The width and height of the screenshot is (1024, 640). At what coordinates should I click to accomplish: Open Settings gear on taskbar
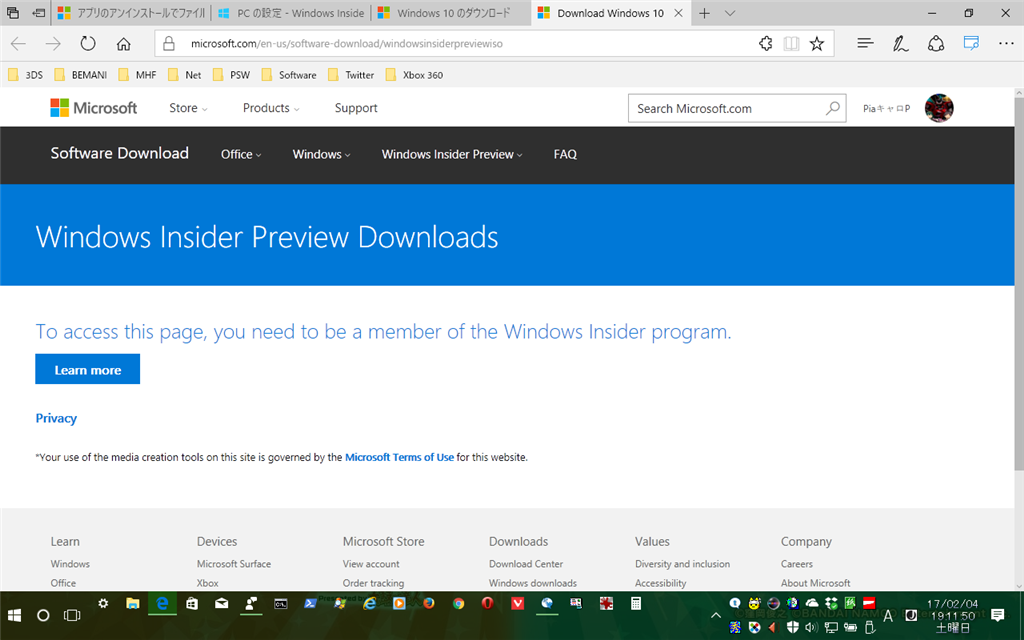click(x=103, y=603)
